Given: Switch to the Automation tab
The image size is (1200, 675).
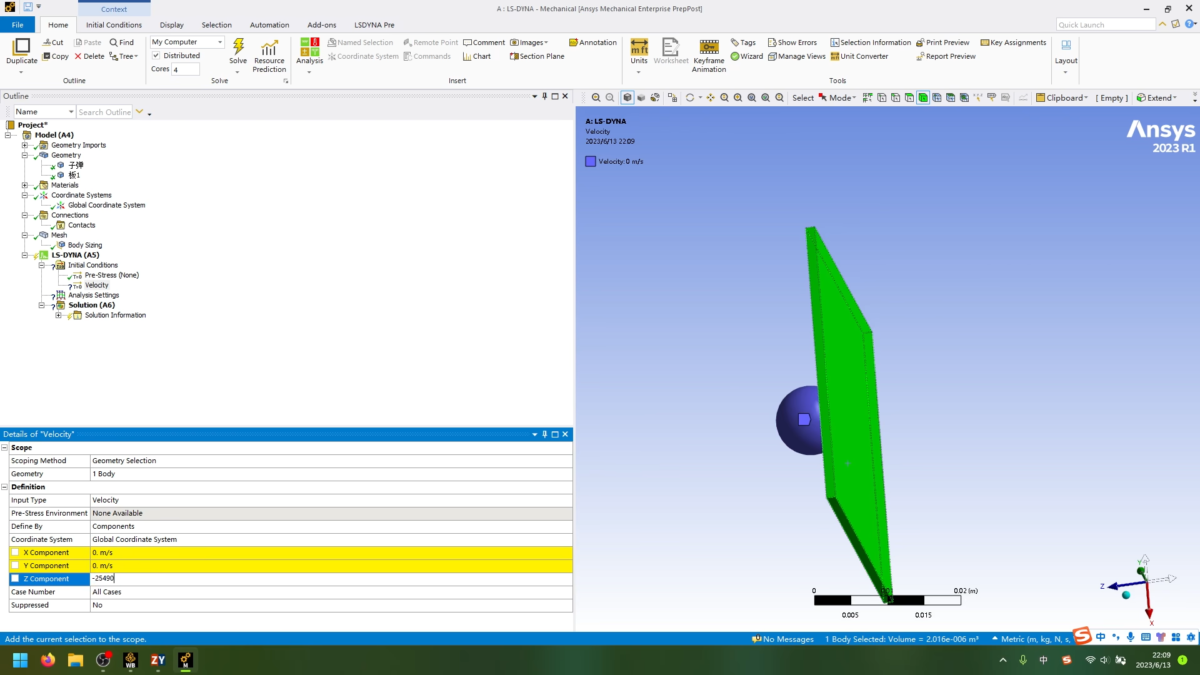Looking at the screenshot, I should pos(269,24).
